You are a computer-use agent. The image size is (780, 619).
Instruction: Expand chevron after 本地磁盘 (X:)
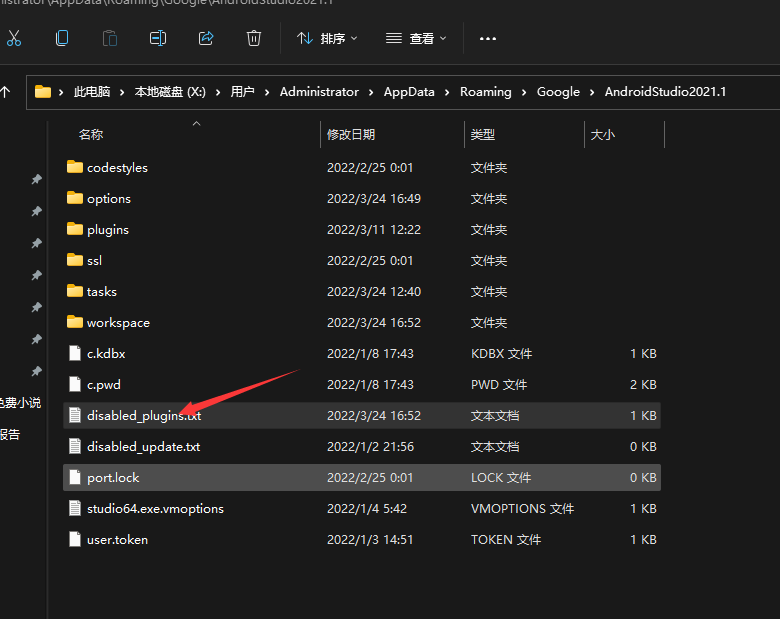217,92
